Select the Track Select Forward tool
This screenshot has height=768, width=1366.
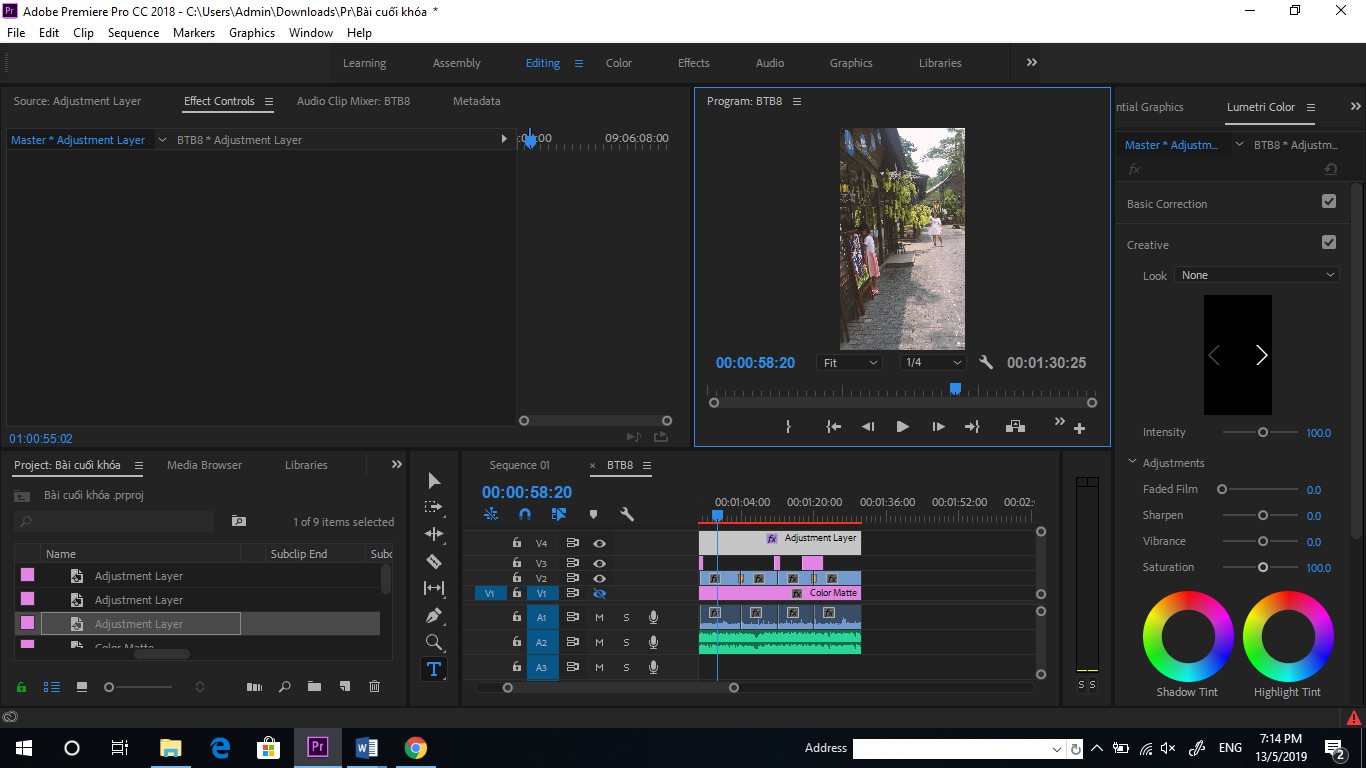434,507
